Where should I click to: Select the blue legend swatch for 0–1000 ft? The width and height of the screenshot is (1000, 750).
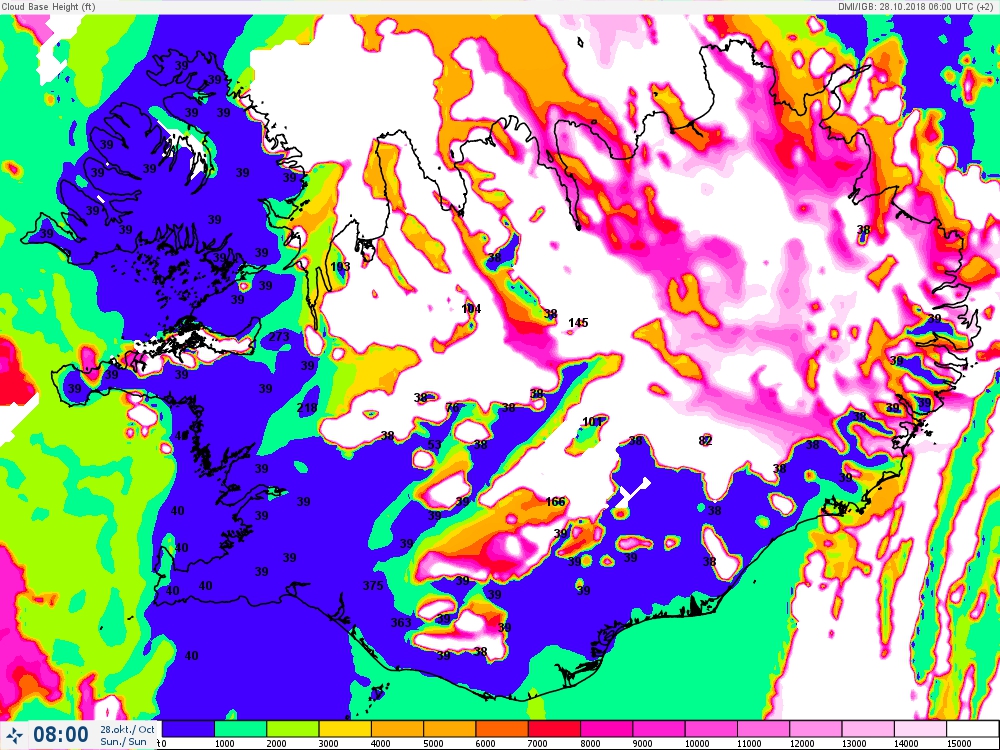[188, 729]
